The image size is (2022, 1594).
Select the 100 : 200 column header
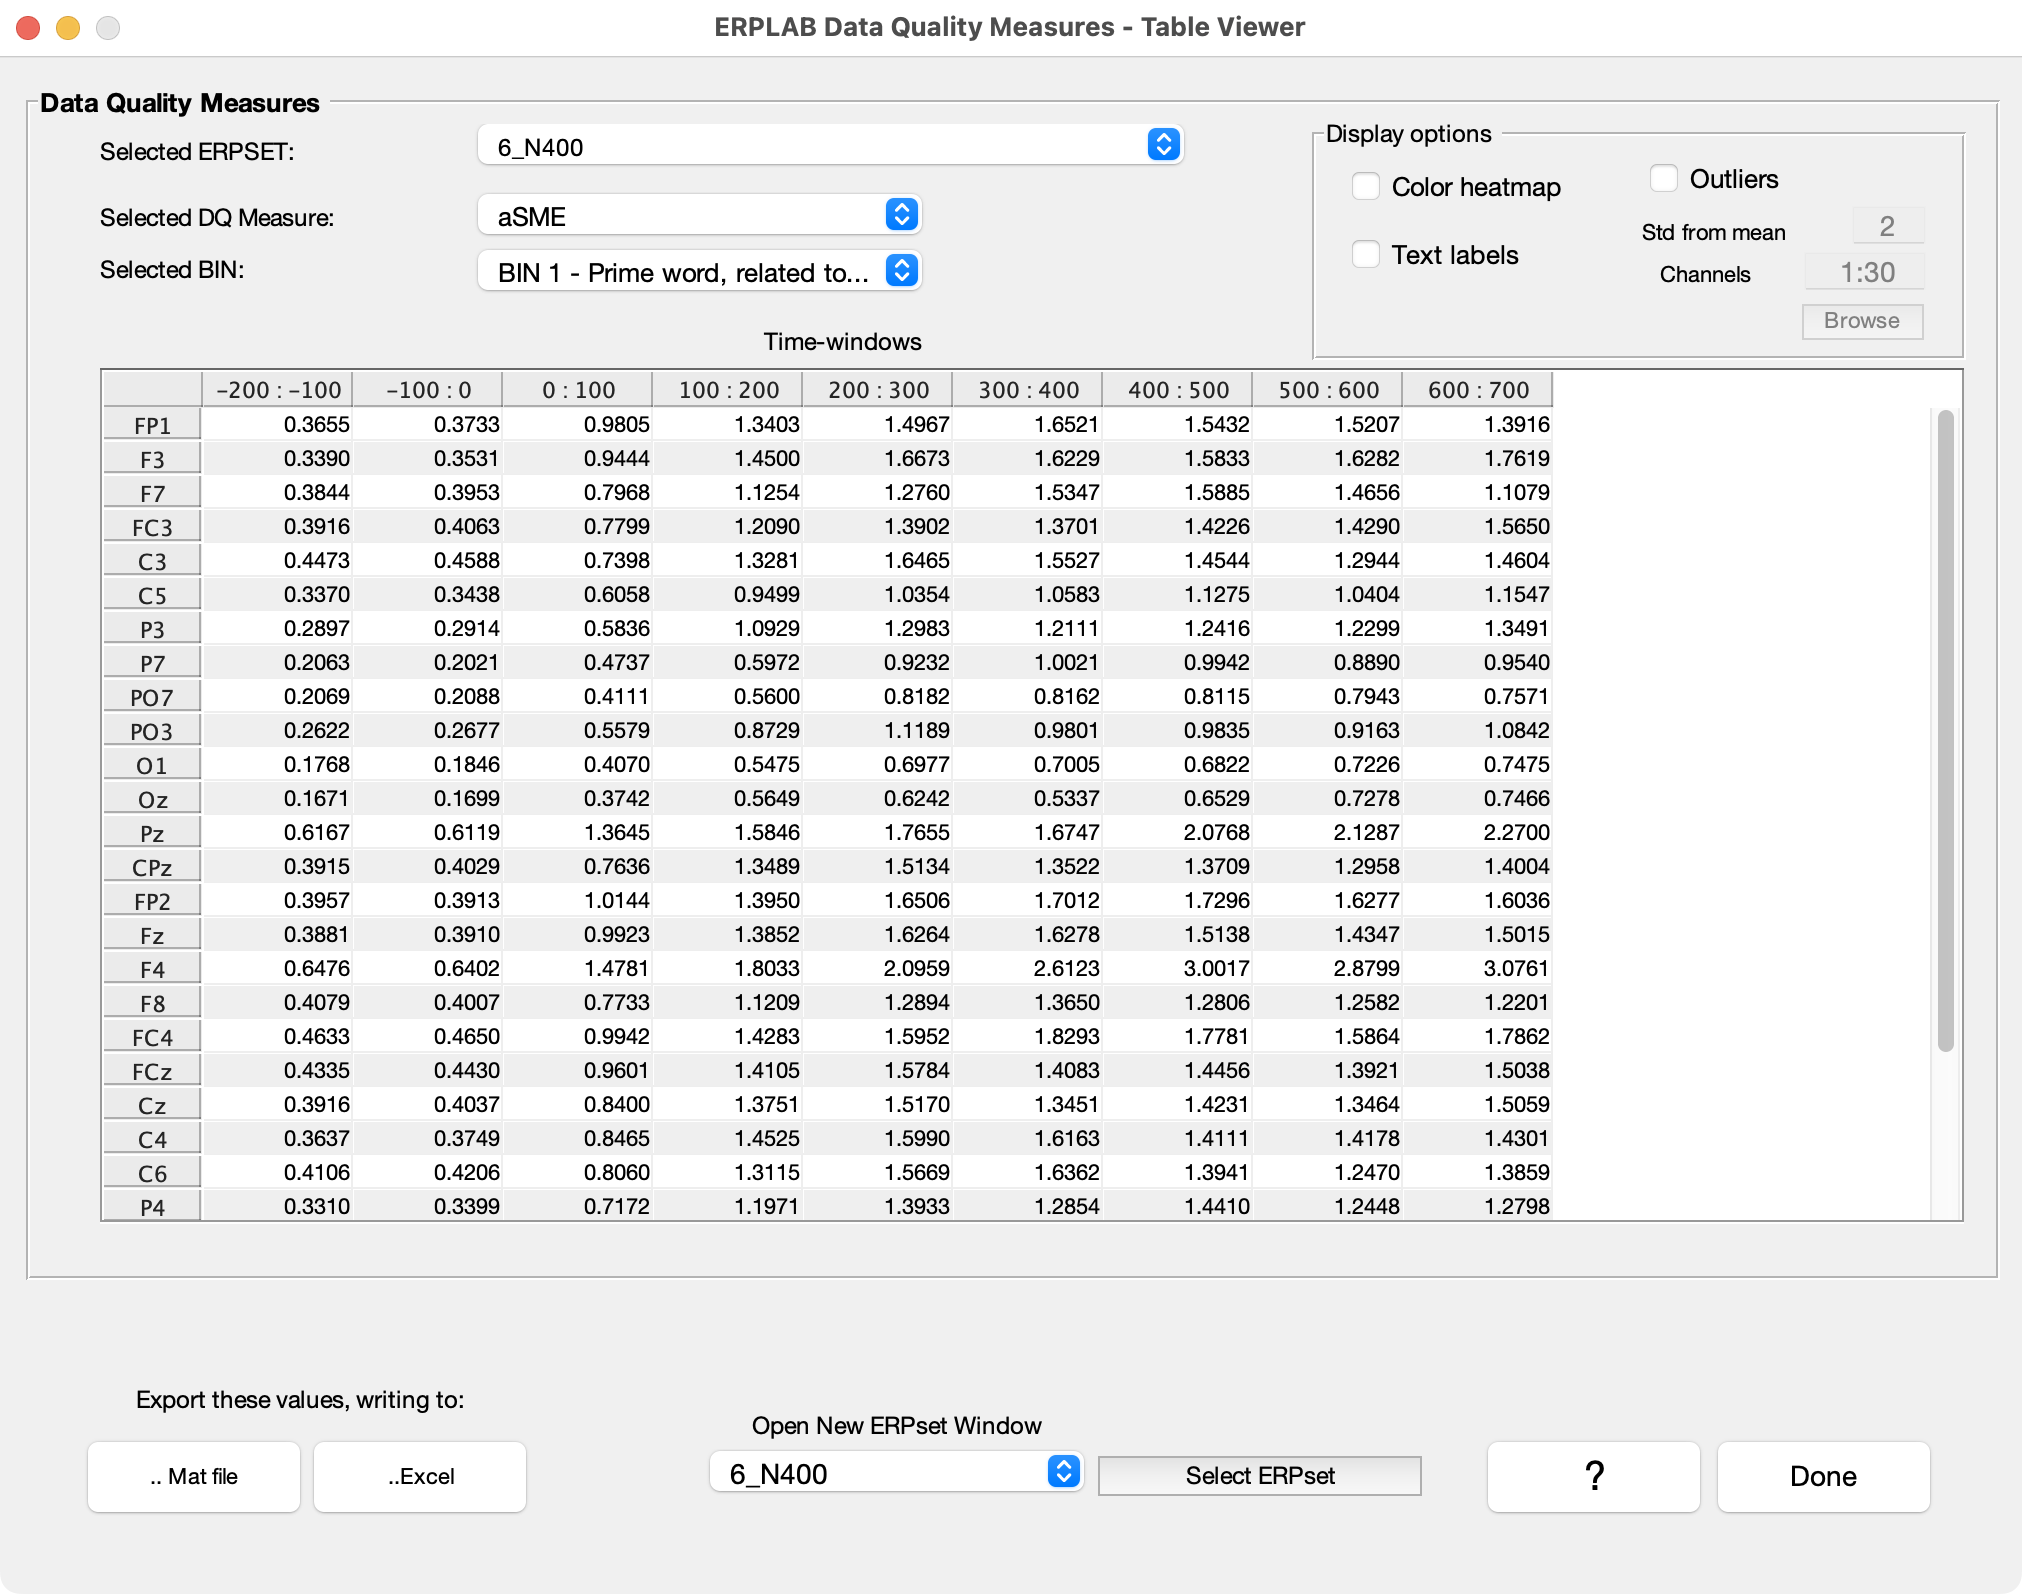[728, 390]
